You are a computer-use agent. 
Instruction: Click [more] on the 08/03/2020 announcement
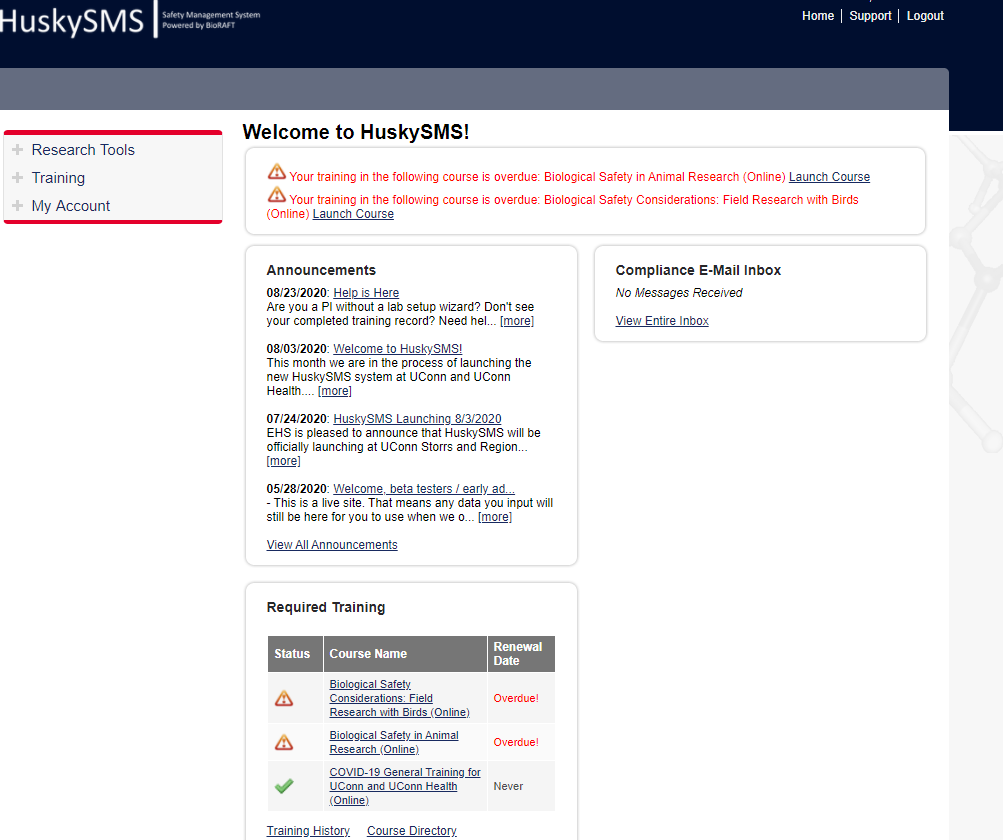335,391
